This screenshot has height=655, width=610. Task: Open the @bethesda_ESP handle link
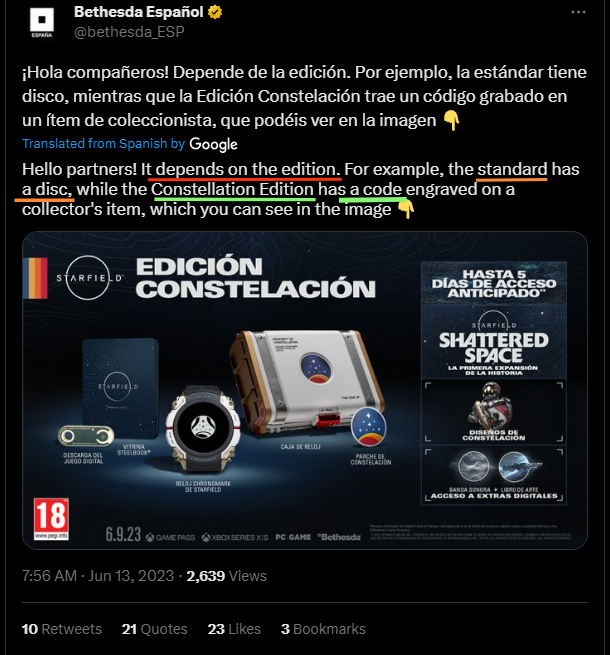[x=129, y=32]
